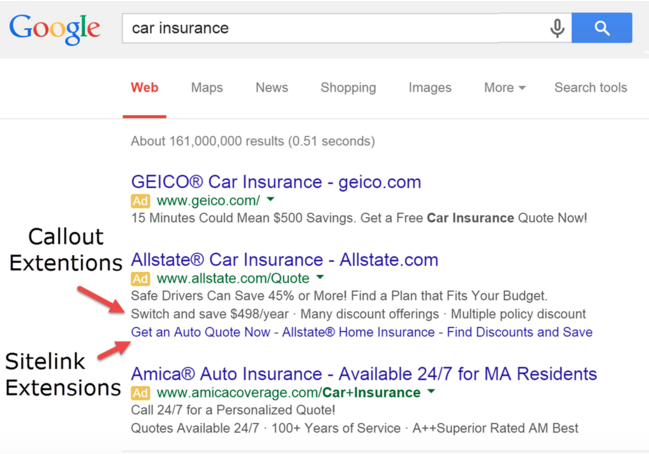Click '100+ Years of Service' callout
This screenshot has width=649, height=454.
coord(336,428)
